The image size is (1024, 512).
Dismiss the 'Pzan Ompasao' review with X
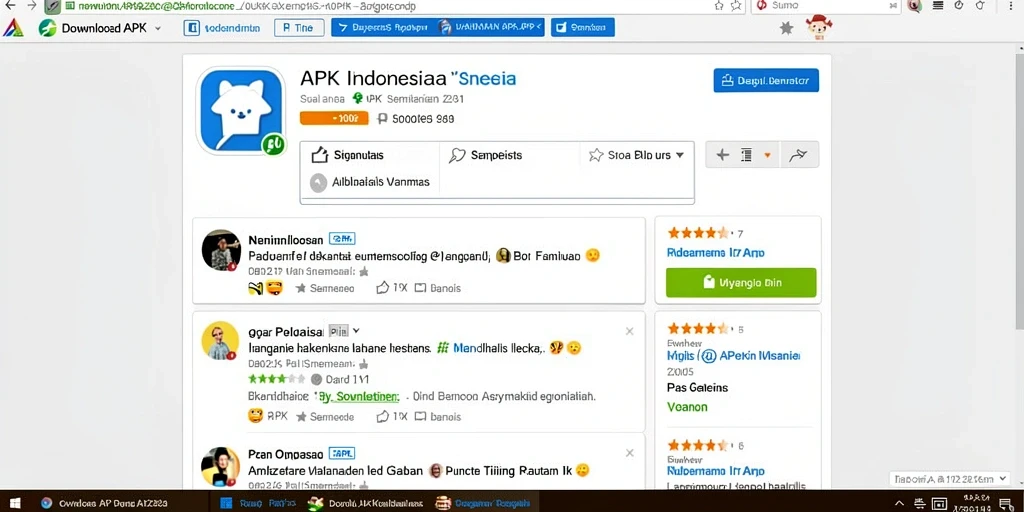(630, 453)
